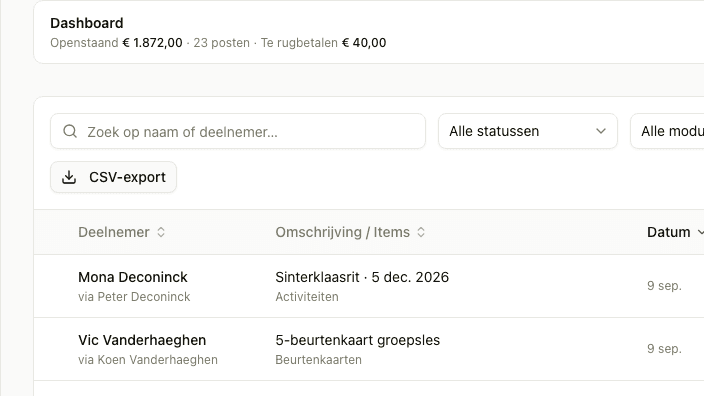Open the Vic Vanderhaeghen row

369,349
